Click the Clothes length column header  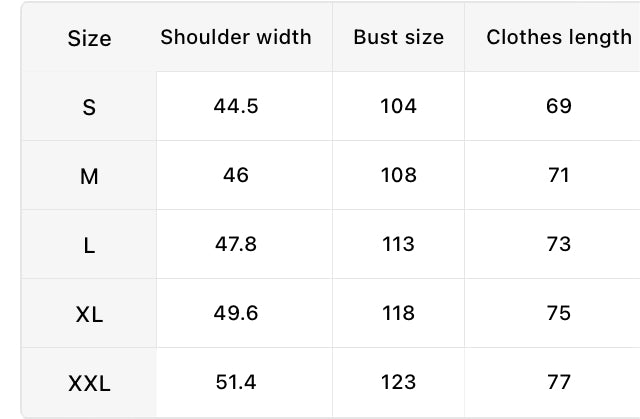[x=559, y=38]
